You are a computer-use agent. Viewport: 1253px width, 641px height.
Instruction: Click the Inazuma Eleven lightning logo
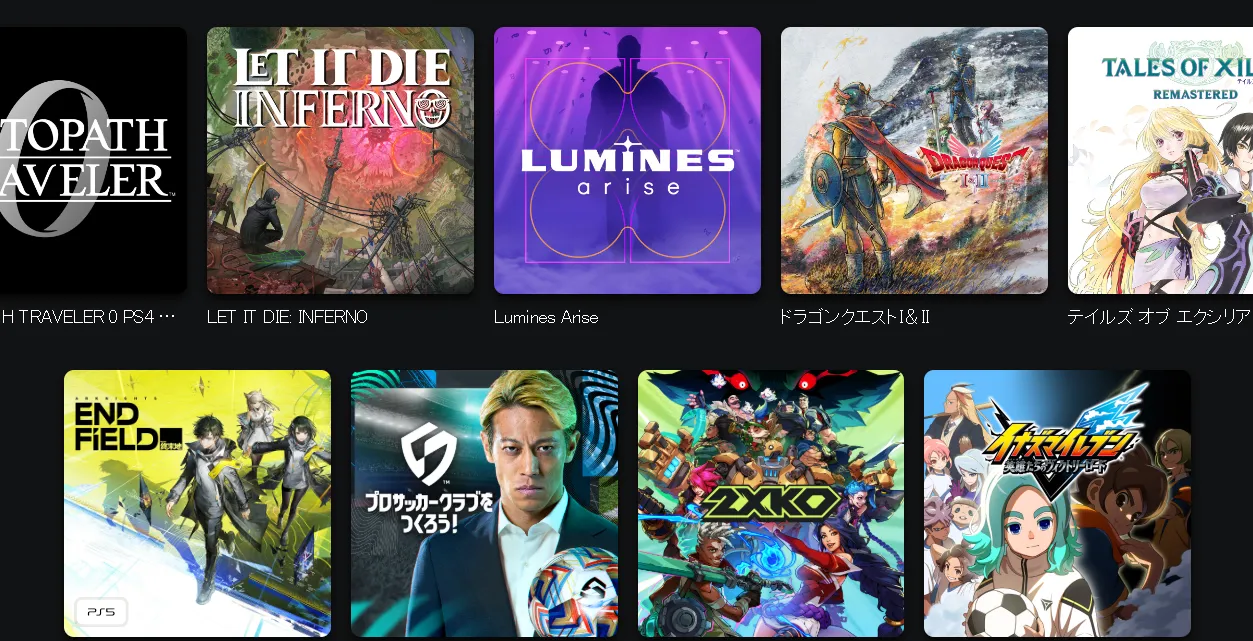tap(1061, 441)
